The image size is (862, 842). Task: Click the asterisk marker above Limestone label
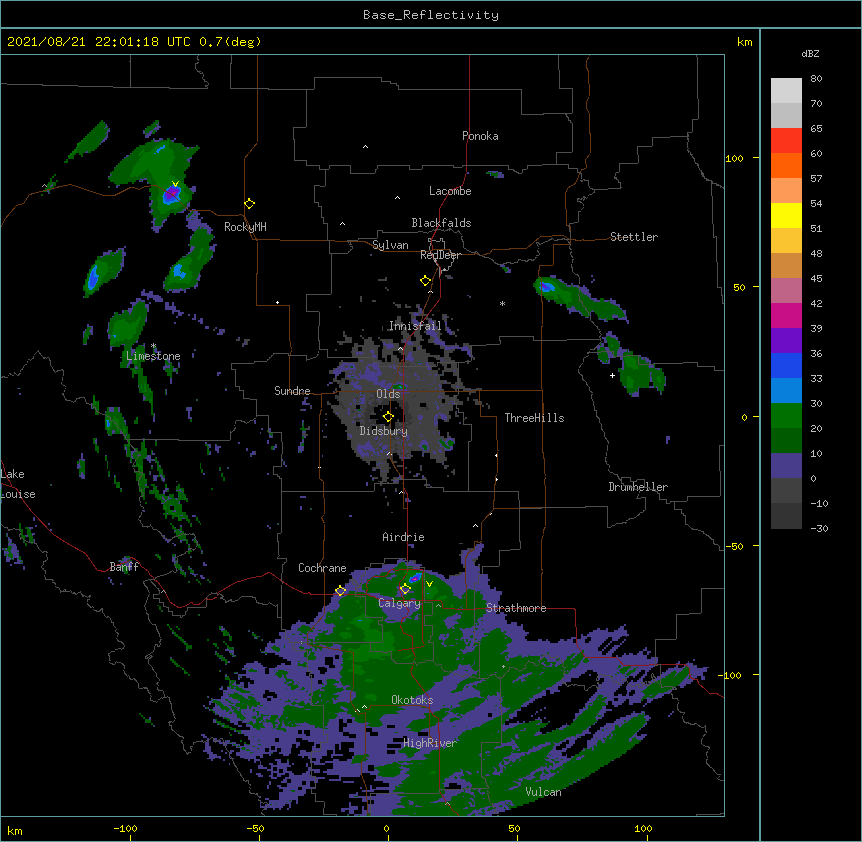click(153, 346)
